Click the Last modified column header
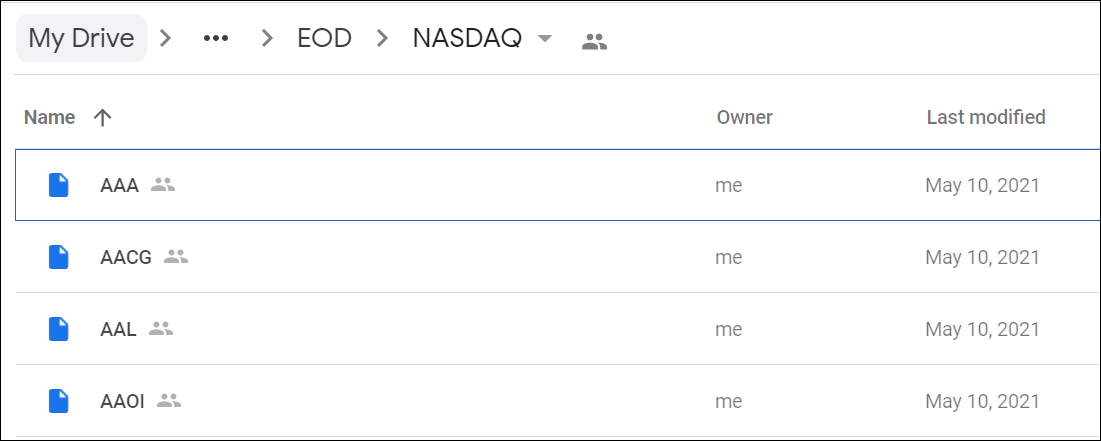Screen dimensions: 1101x441 986,117
